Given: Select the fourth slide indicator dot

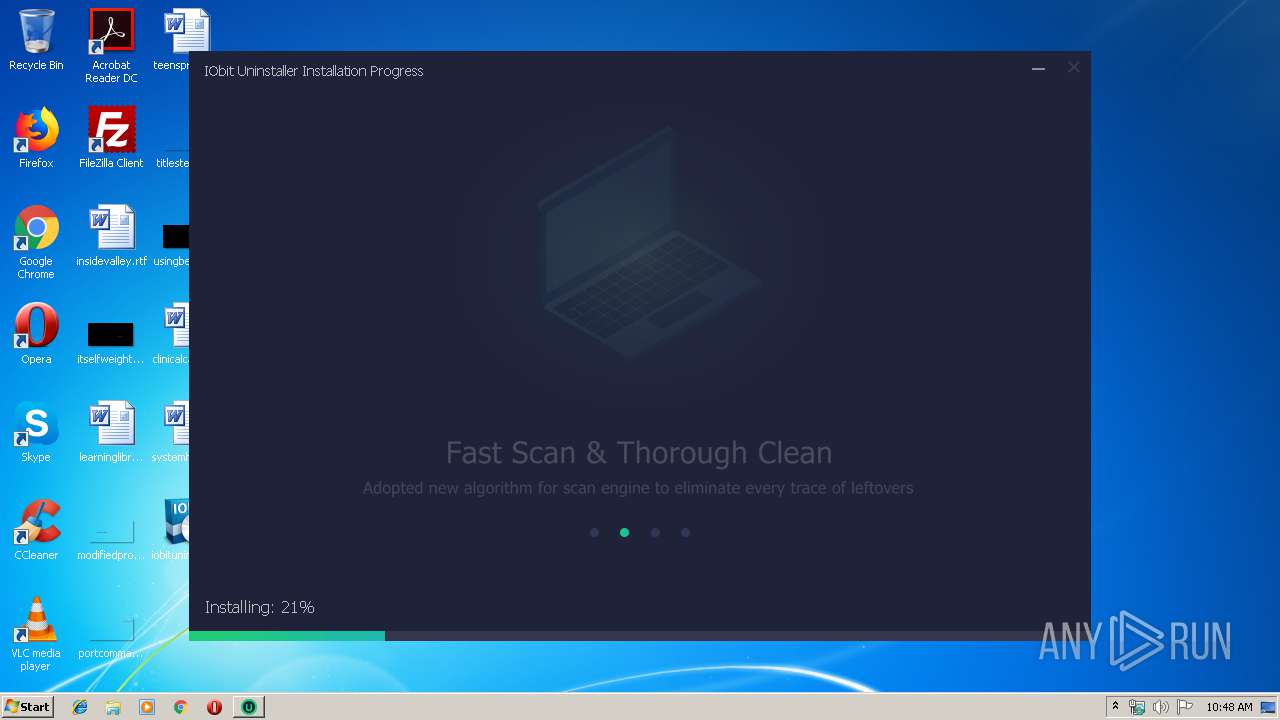Looking at the screenshot, I should 685,533.
